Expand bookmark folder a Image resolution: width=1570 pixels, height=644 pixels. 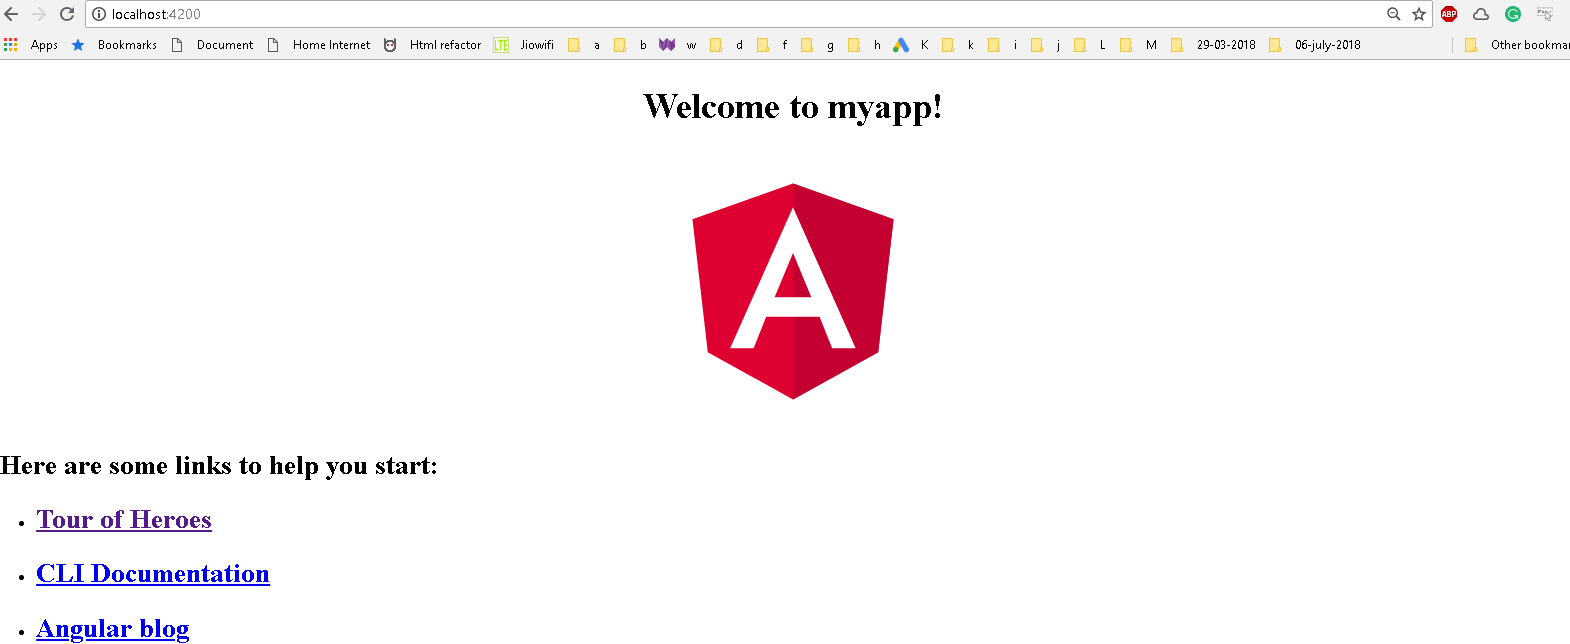pyautogui.click(x=584, y=45)
